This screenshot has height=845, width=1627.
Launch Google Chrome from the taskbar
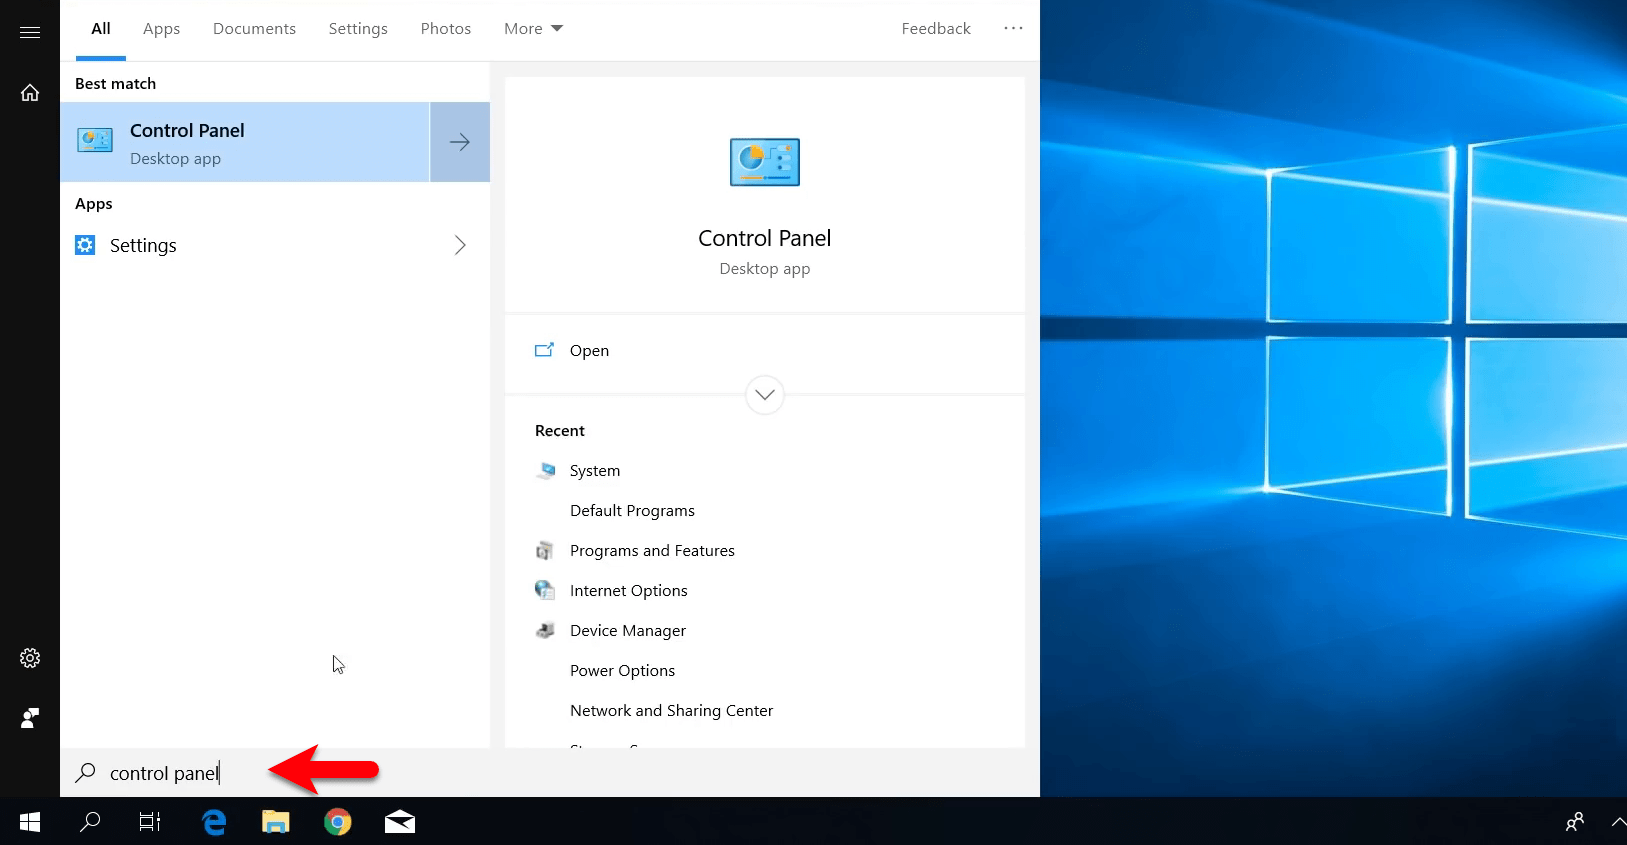pos(338,822)
